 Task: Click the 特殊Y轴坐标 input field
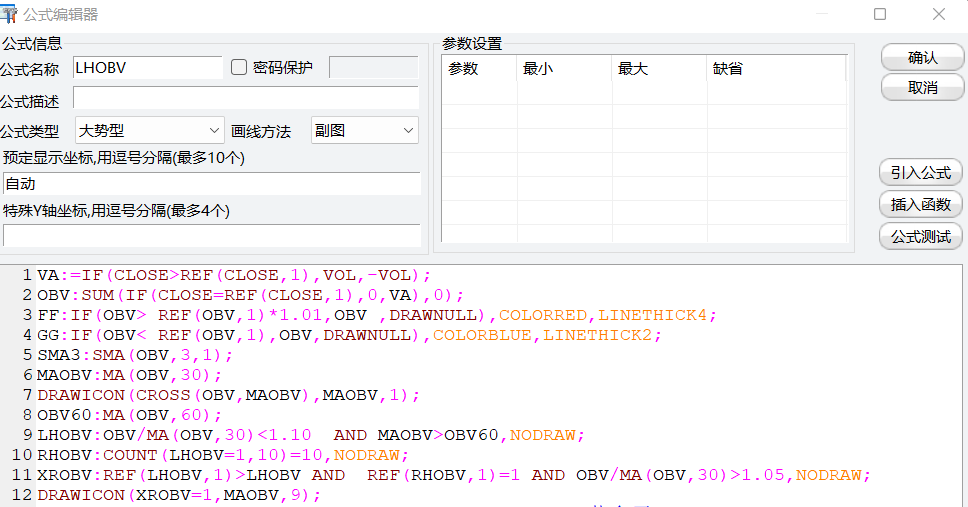pyautogui.click(x=211, y=235)
